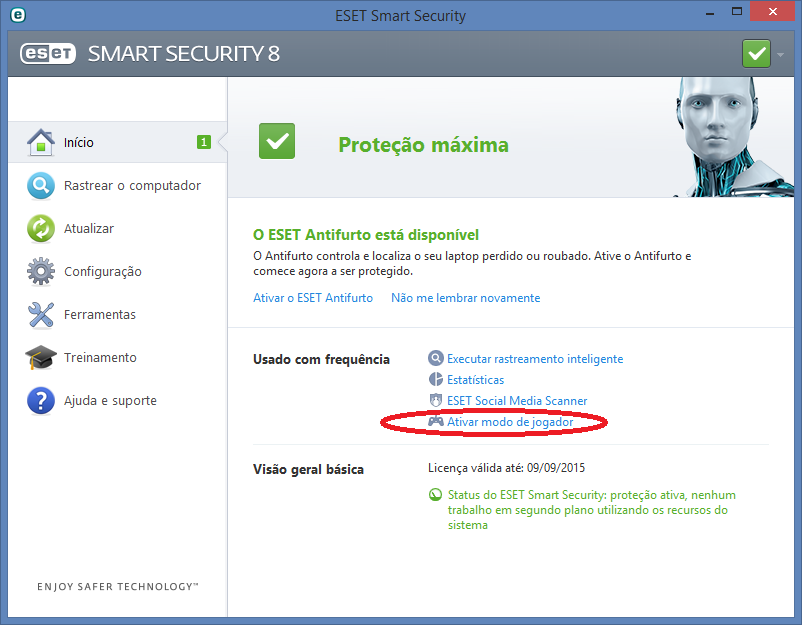Click the Início house icon
Image resolution: width=802 pixels, height=625 pixels.
coord(40,142)
